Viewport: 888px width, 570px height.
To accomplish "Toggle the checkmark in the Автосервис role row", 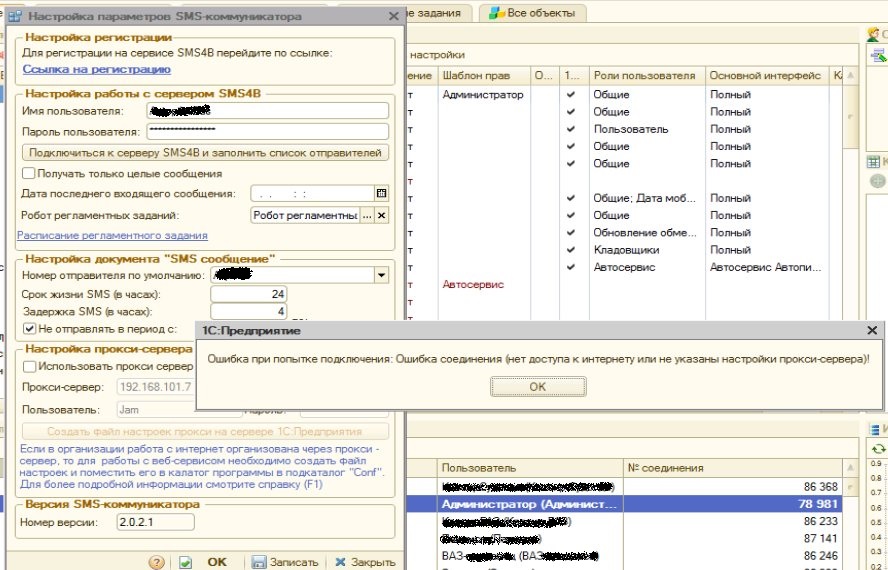I will coord(571,267).
